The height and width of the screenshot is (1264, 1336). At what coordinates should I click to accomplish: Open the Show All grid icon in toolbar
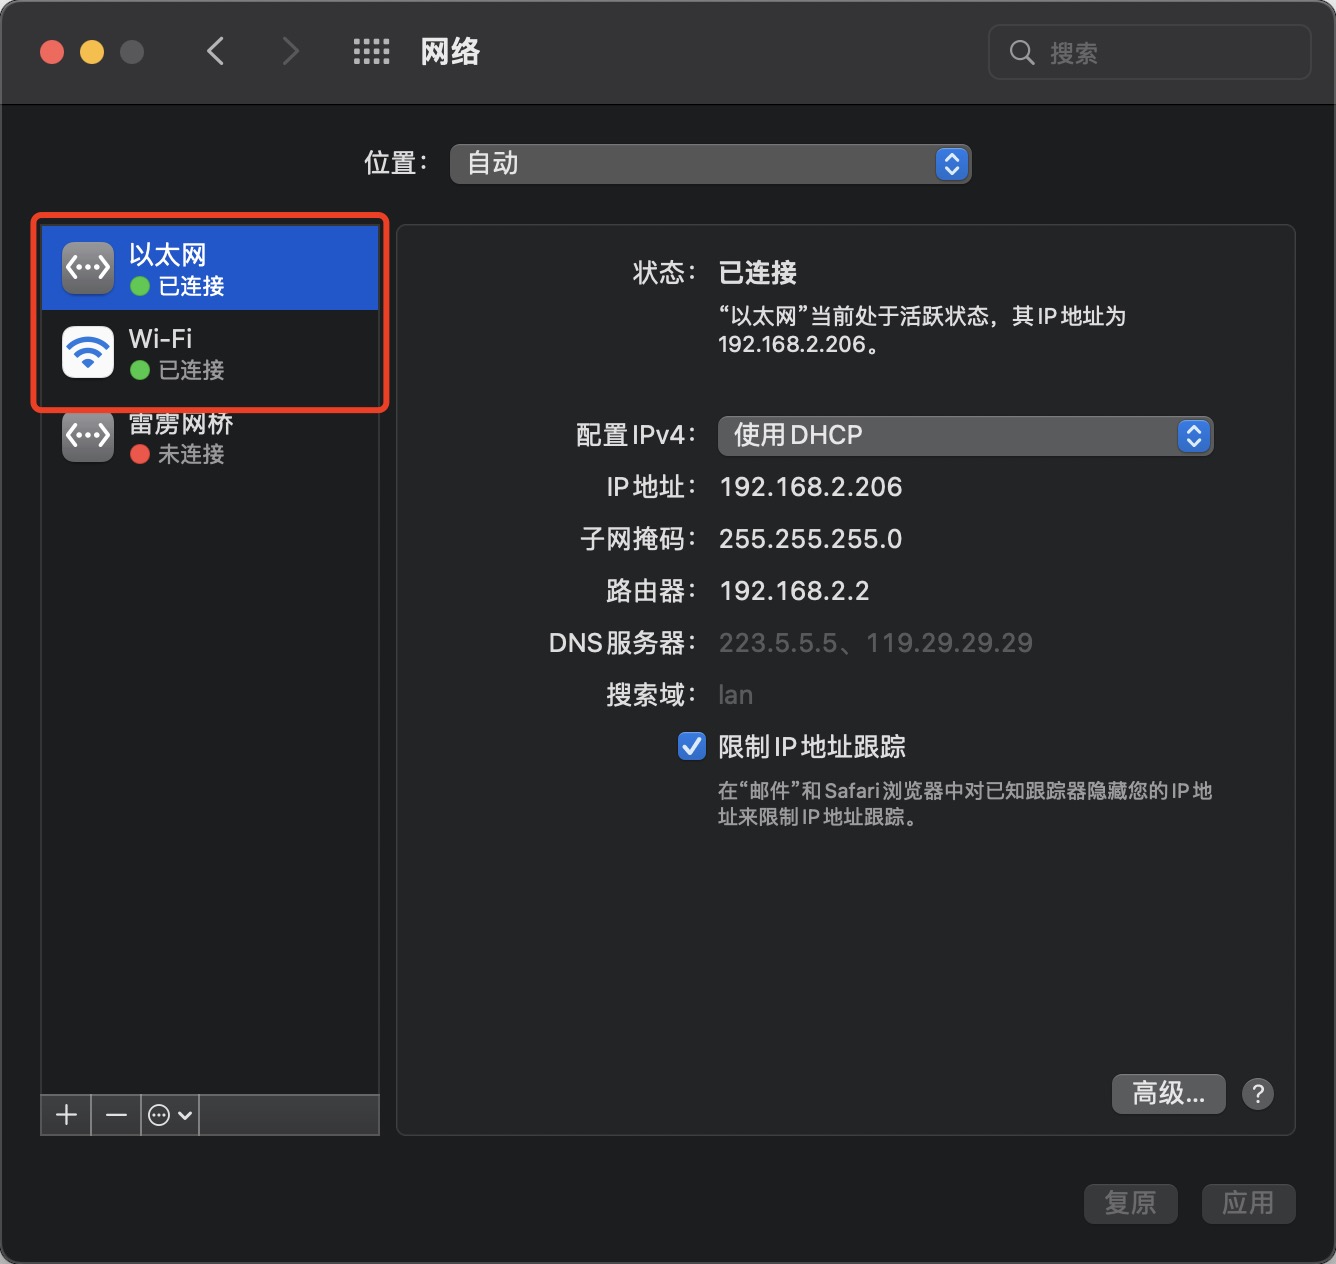(371, 51)
